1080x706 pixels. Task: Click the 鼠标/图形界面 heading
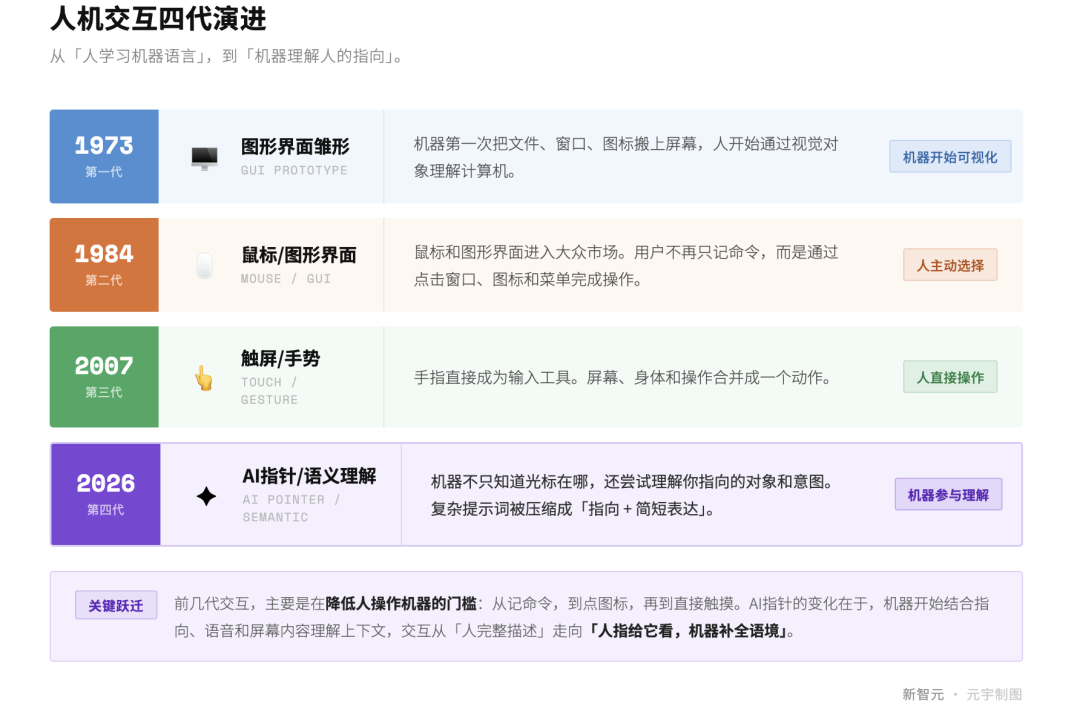[298, 256]
